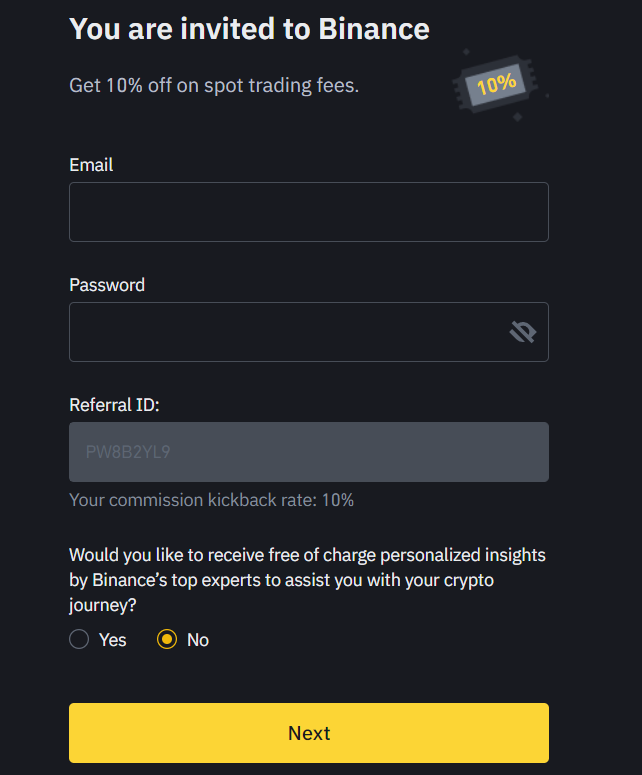Click the yellow 10% label on the coupon
This screenshot has height=775, width=642.
coord(497,84)
